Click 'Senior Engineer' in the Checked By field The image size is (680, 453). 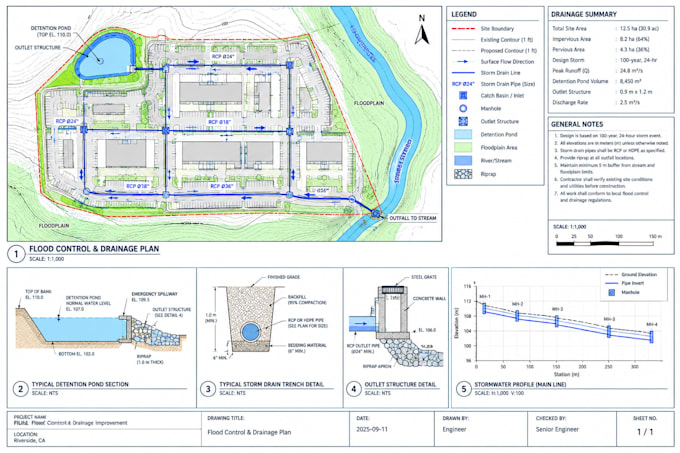557,429
